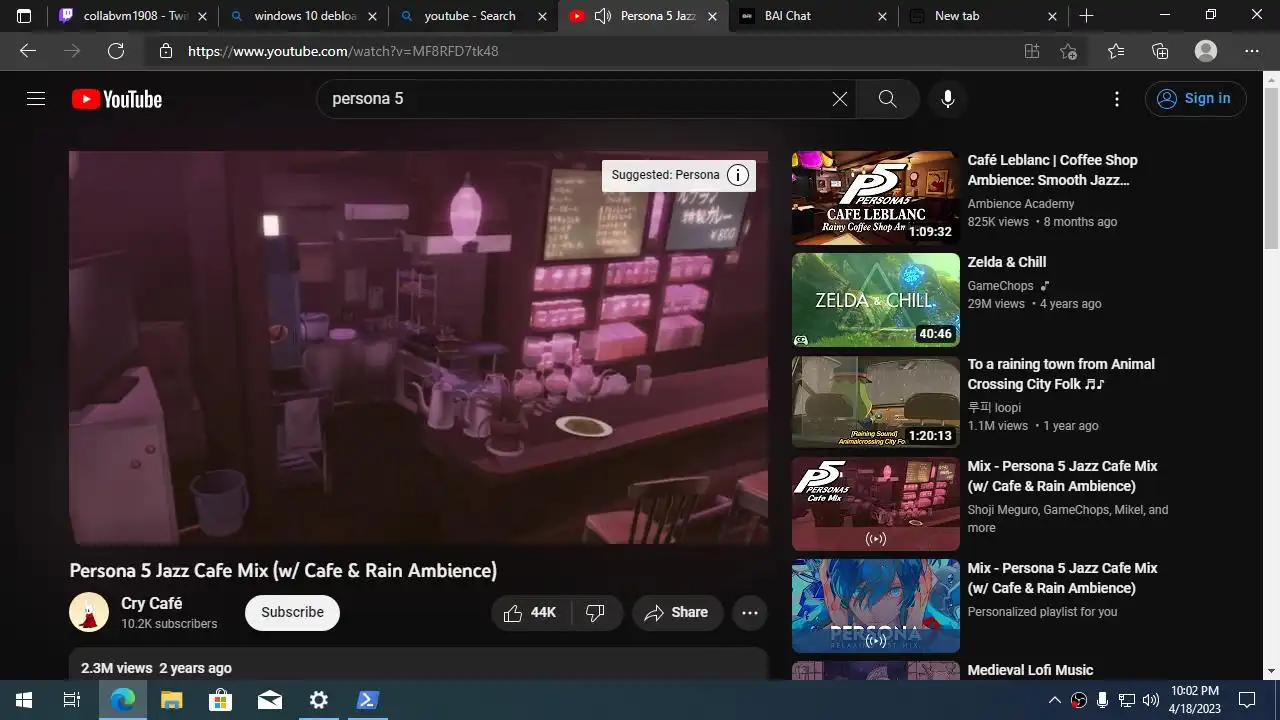The image size is (1280, 720).
Task: Open the Suggested: Persona info card icon
Action: pyautogui.click(x=738, y=175)
